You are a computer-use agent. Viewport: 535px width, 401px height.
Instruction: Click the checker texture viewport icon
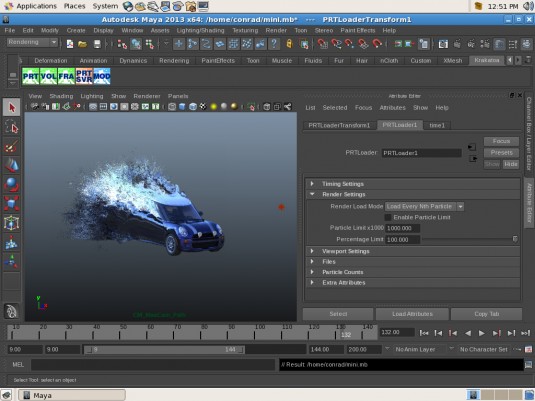pyautogui.click(x=203, y=107)
